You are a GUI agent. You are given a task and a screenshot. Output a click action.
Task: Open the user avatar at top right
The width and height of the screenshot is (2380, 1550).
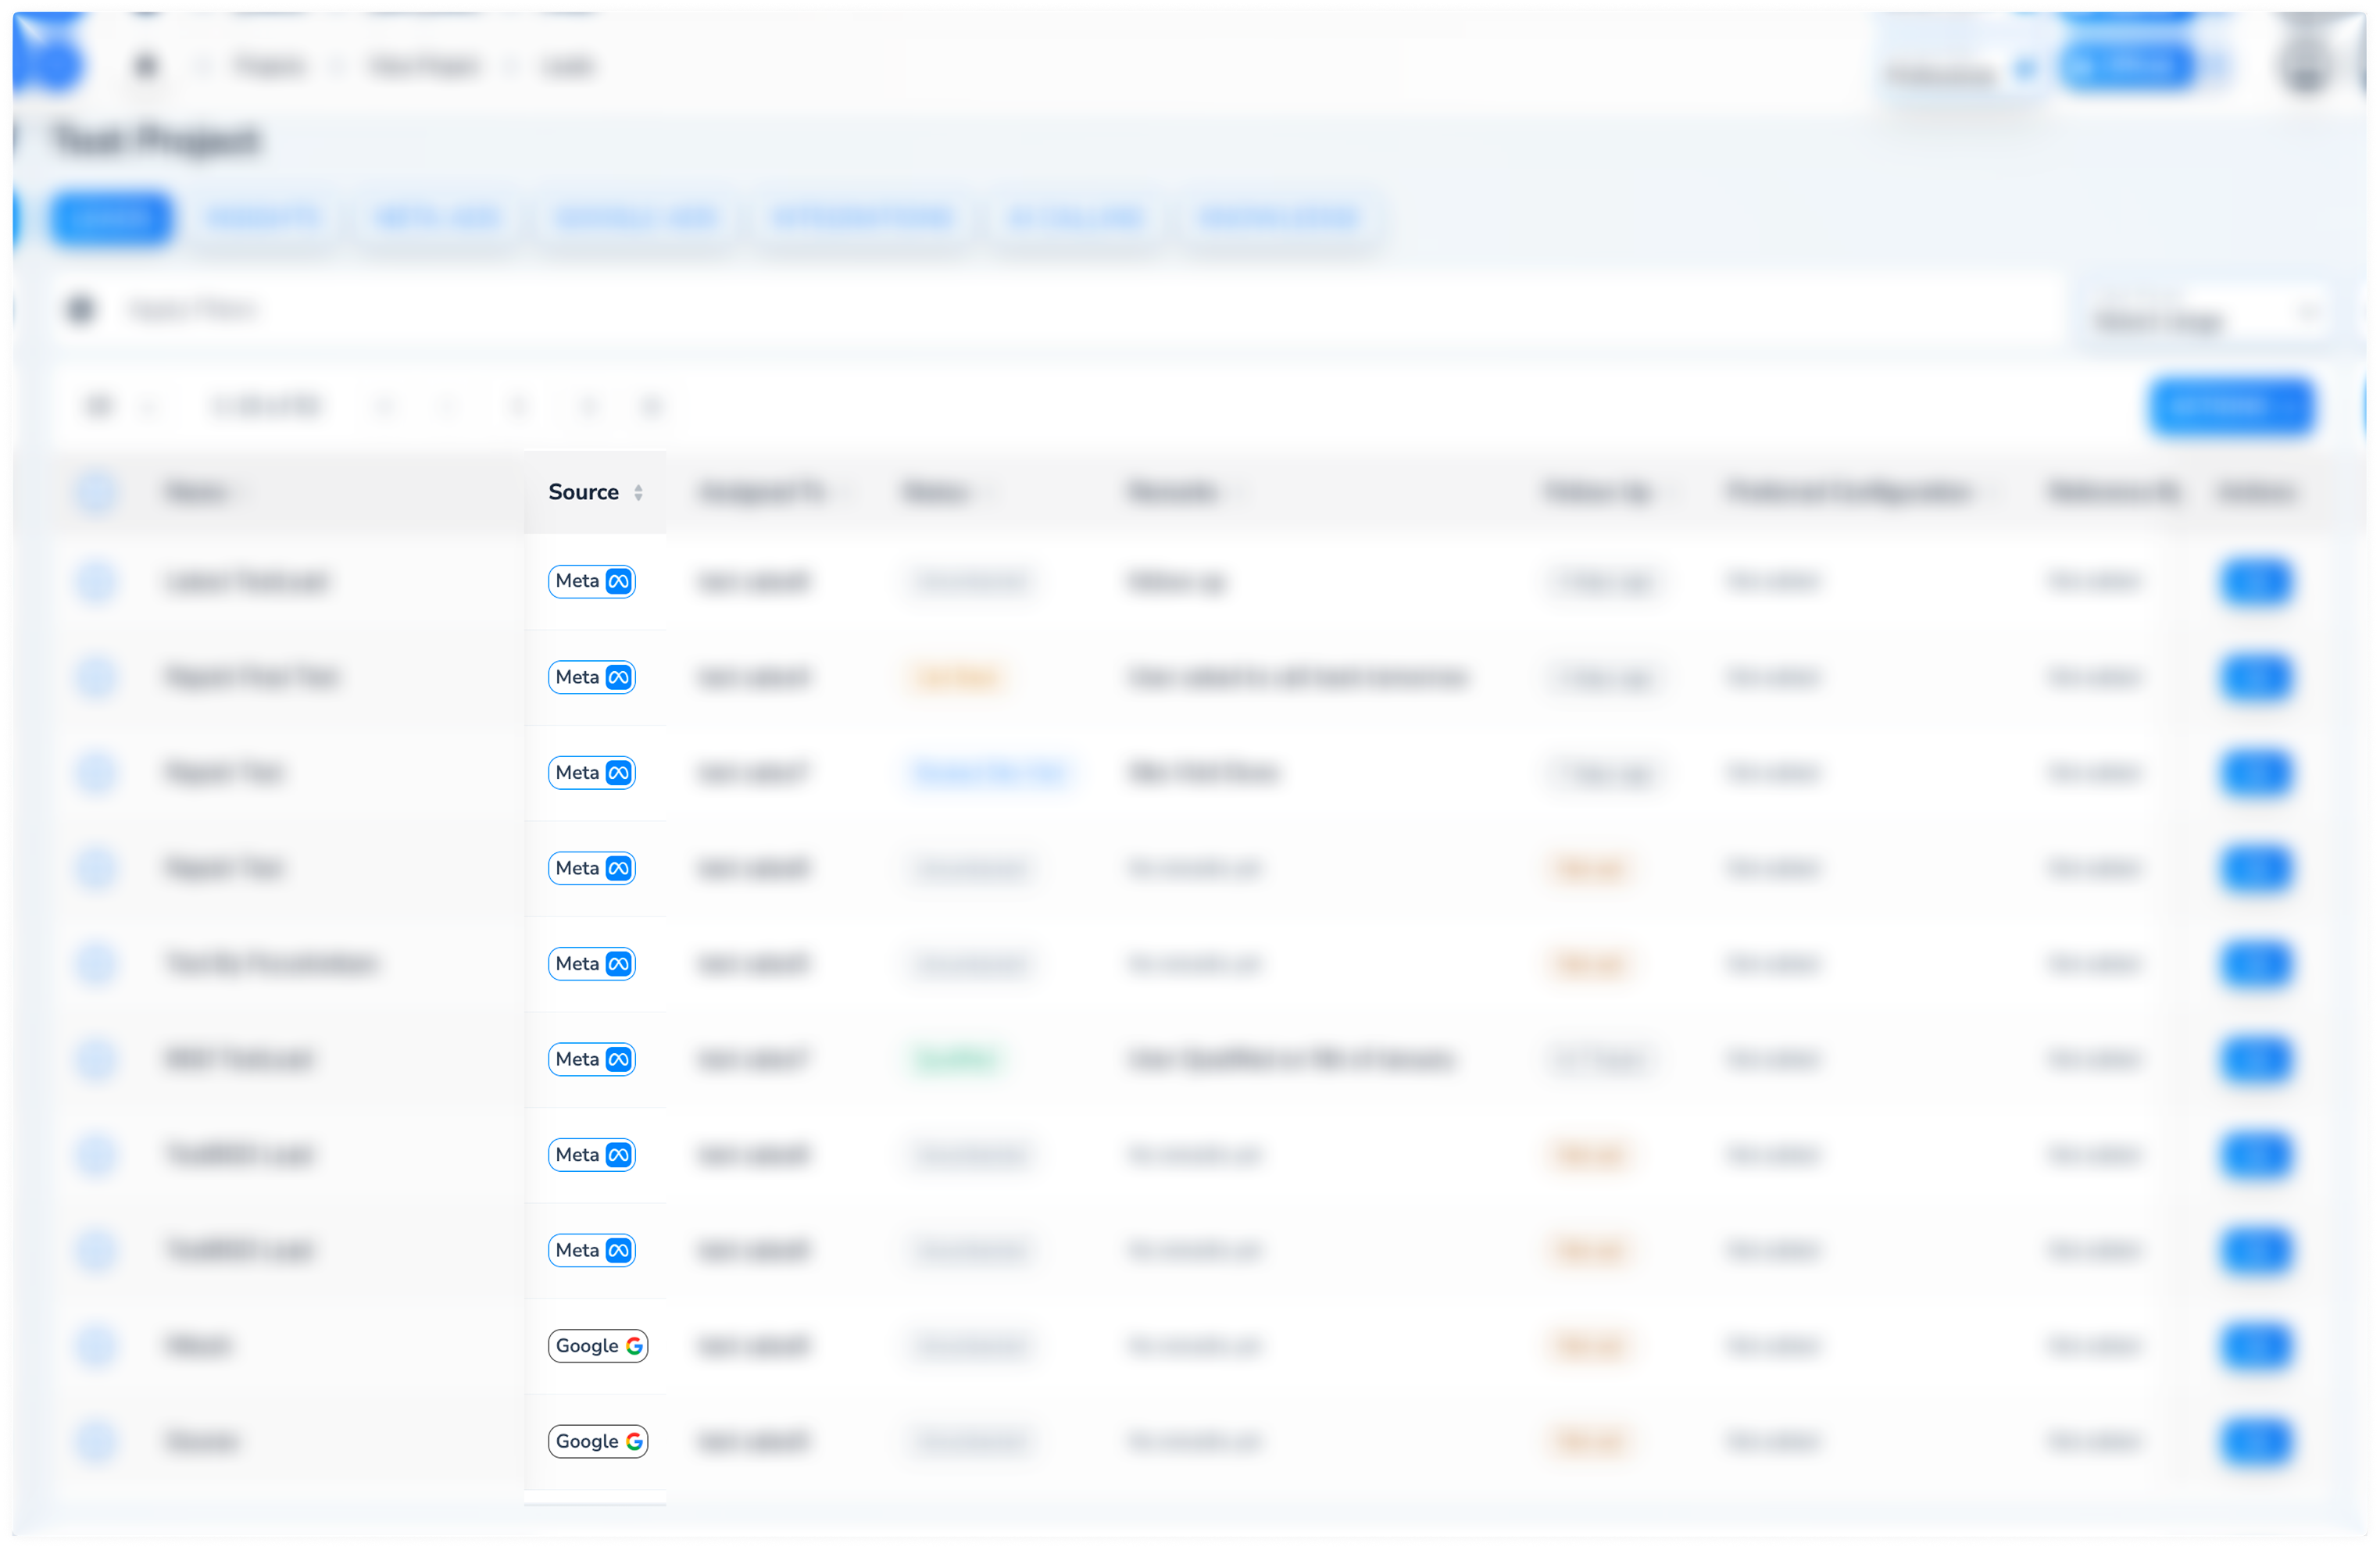click(2306, 64)
